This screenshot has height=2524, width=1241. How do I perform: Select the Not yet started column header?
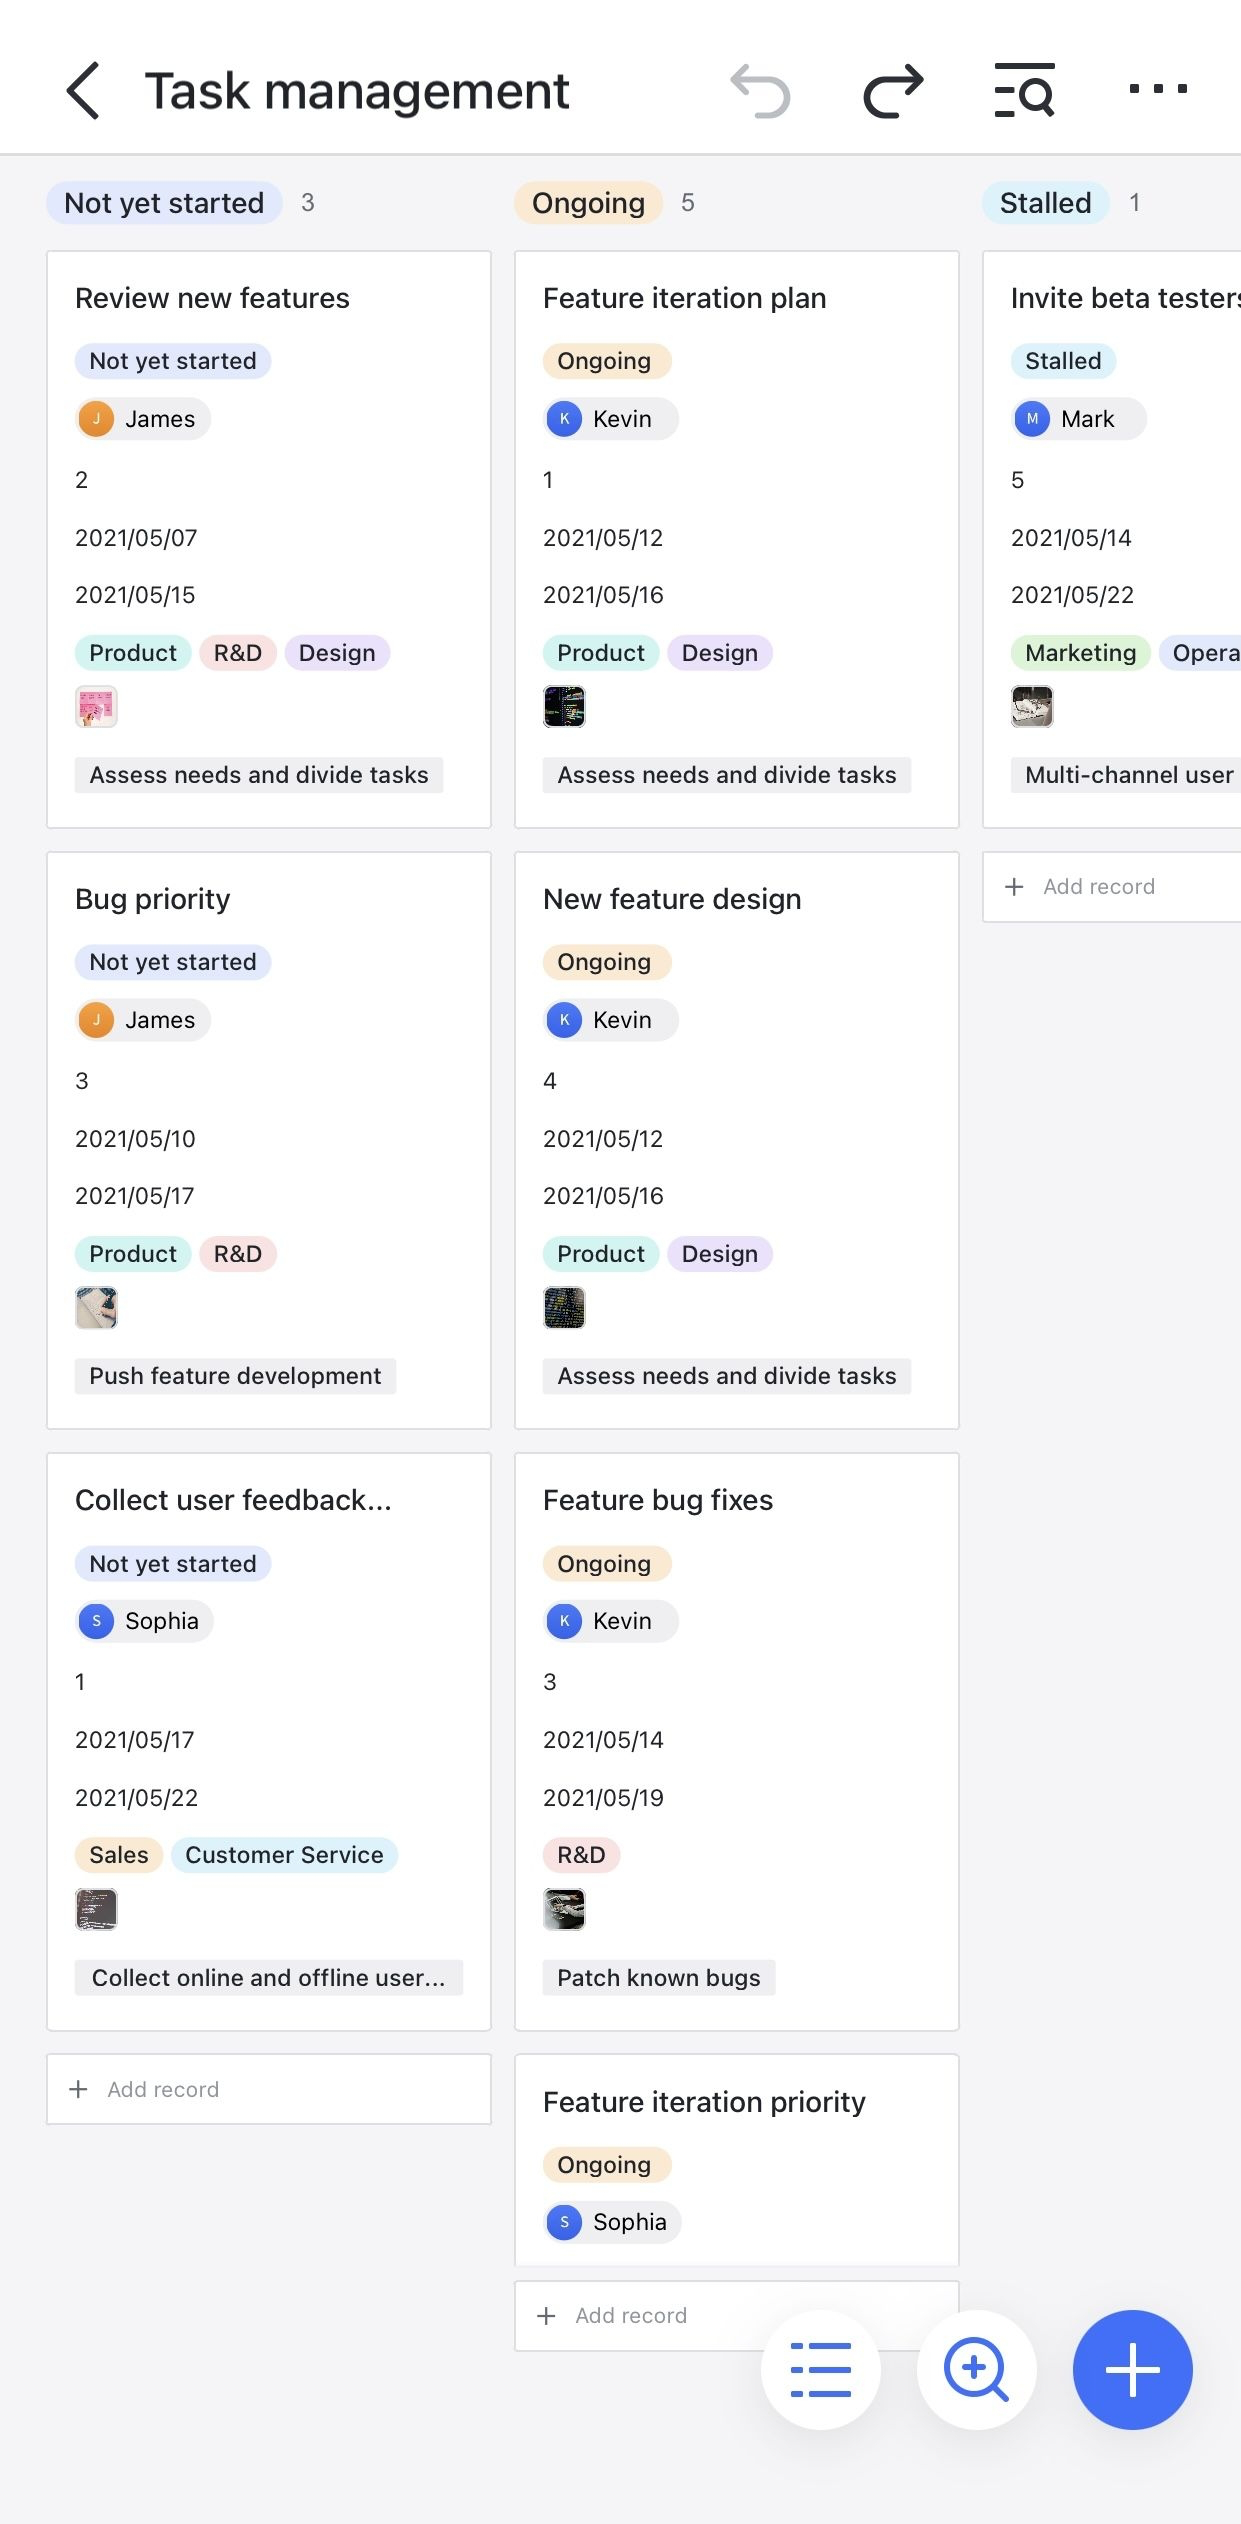(164, 203)
